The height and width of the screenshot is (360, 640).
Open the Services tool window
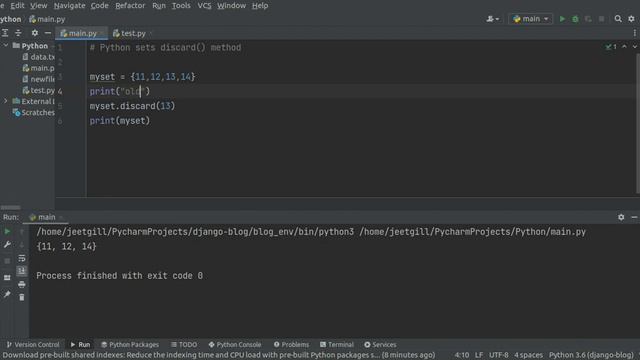click(x=380, y=344)
